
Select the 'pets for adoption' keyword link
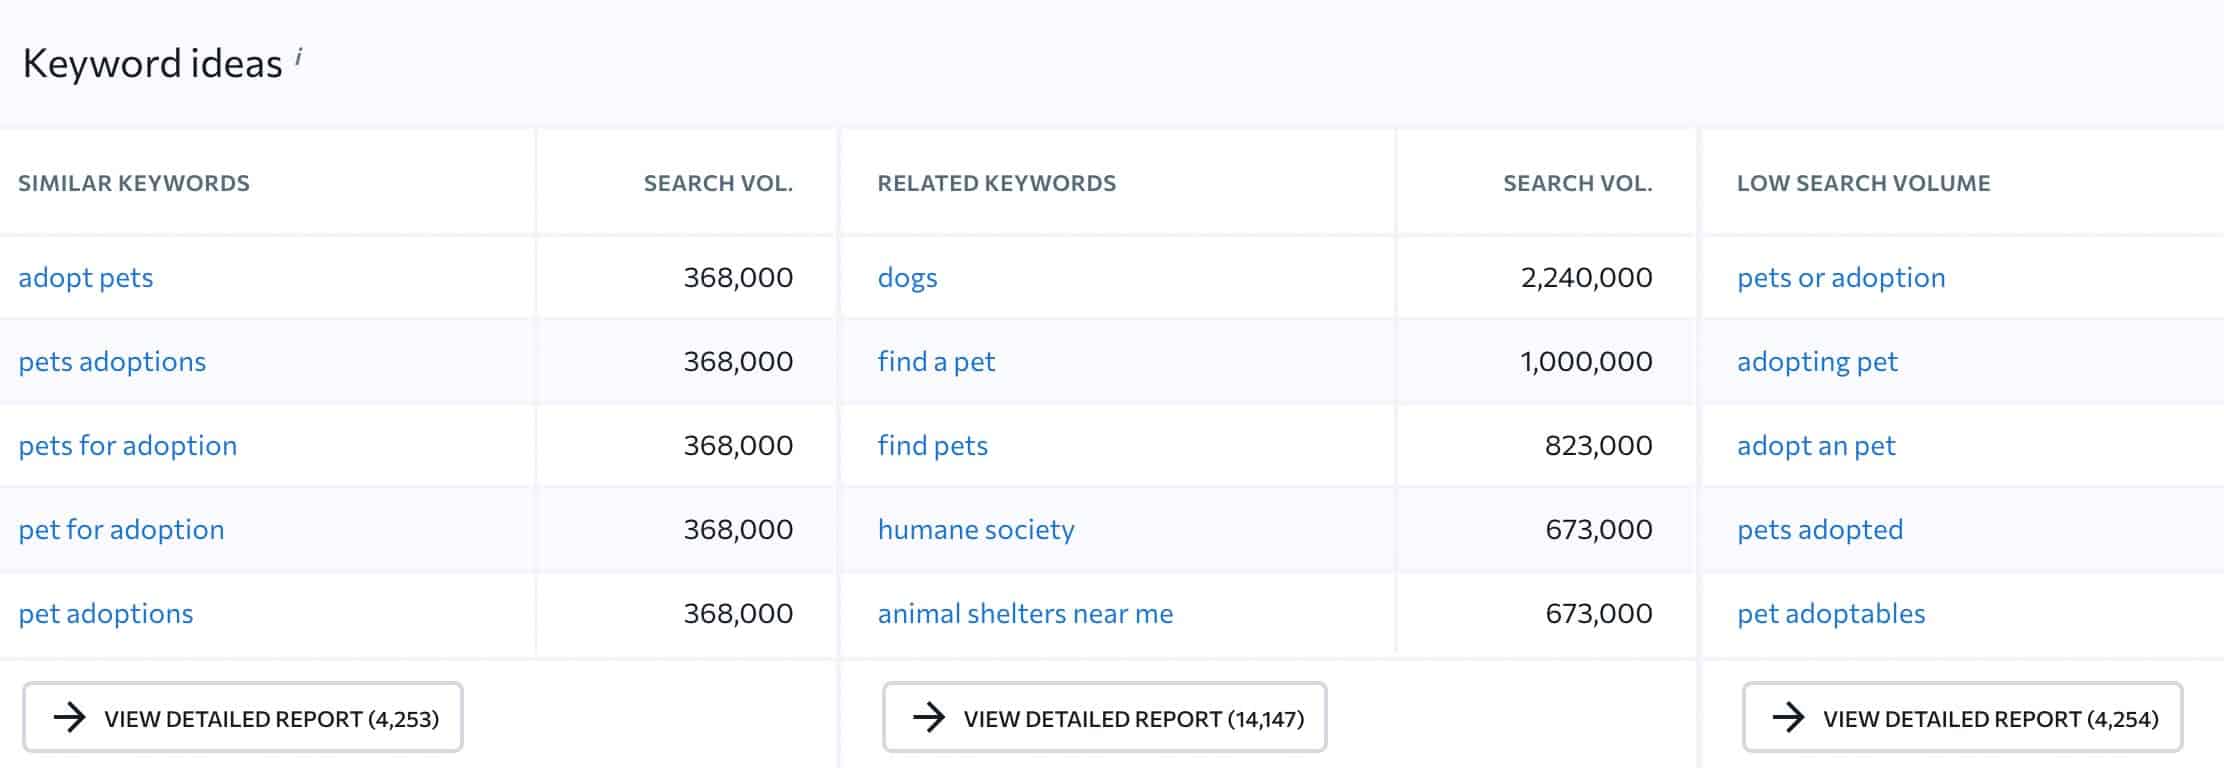tap(128, 445)
